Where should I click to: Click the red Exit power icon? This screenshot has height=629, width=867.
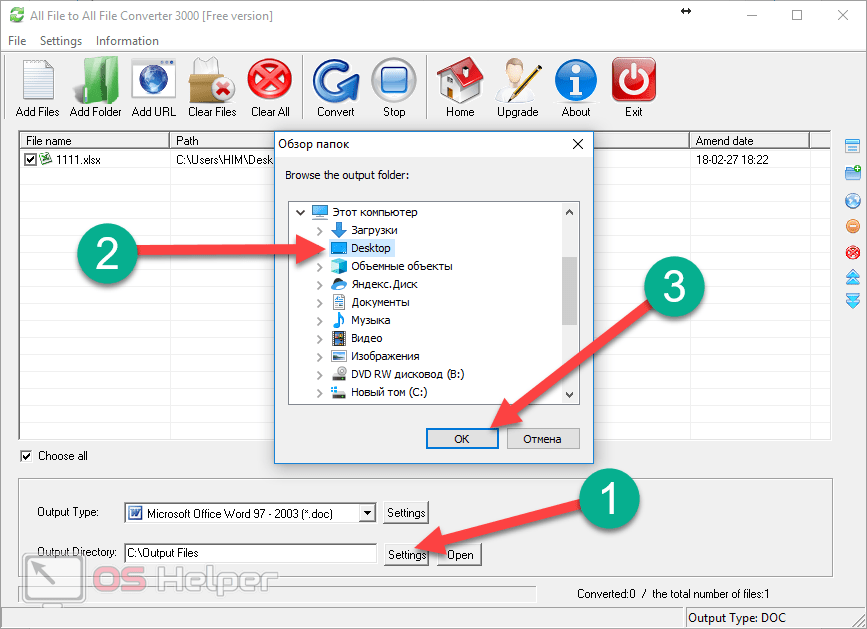(x=634, y=80)
